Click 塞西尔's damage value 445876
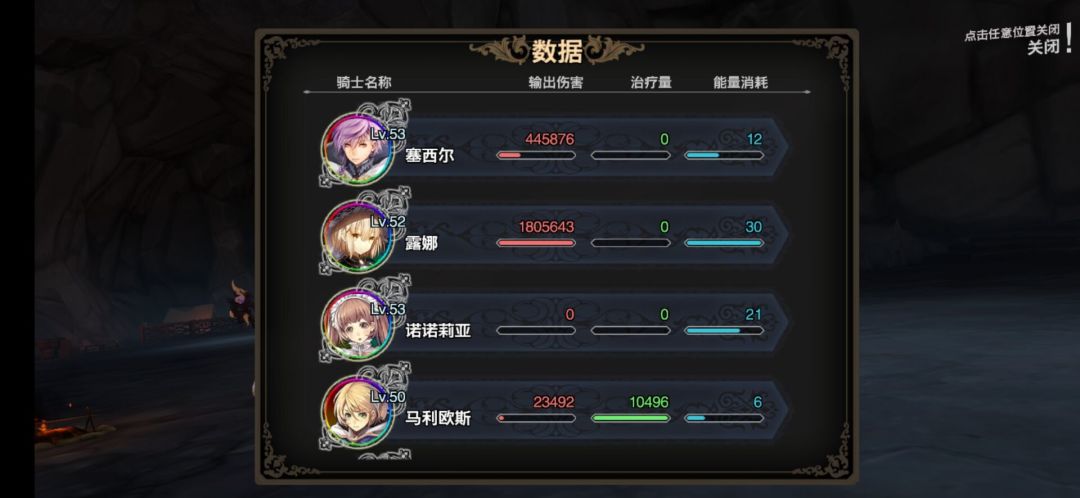The height and width of the screenshot is (498, 1080). (x=549, y=139)
